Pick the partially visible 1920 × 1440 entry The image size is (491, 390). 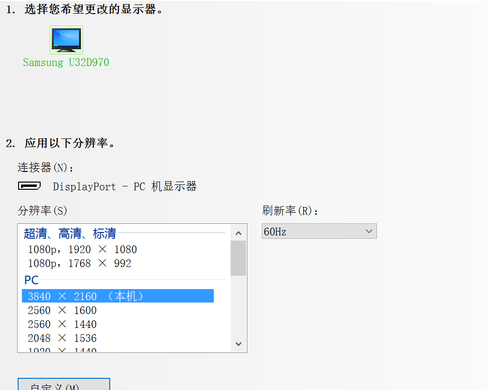point(62,350)
